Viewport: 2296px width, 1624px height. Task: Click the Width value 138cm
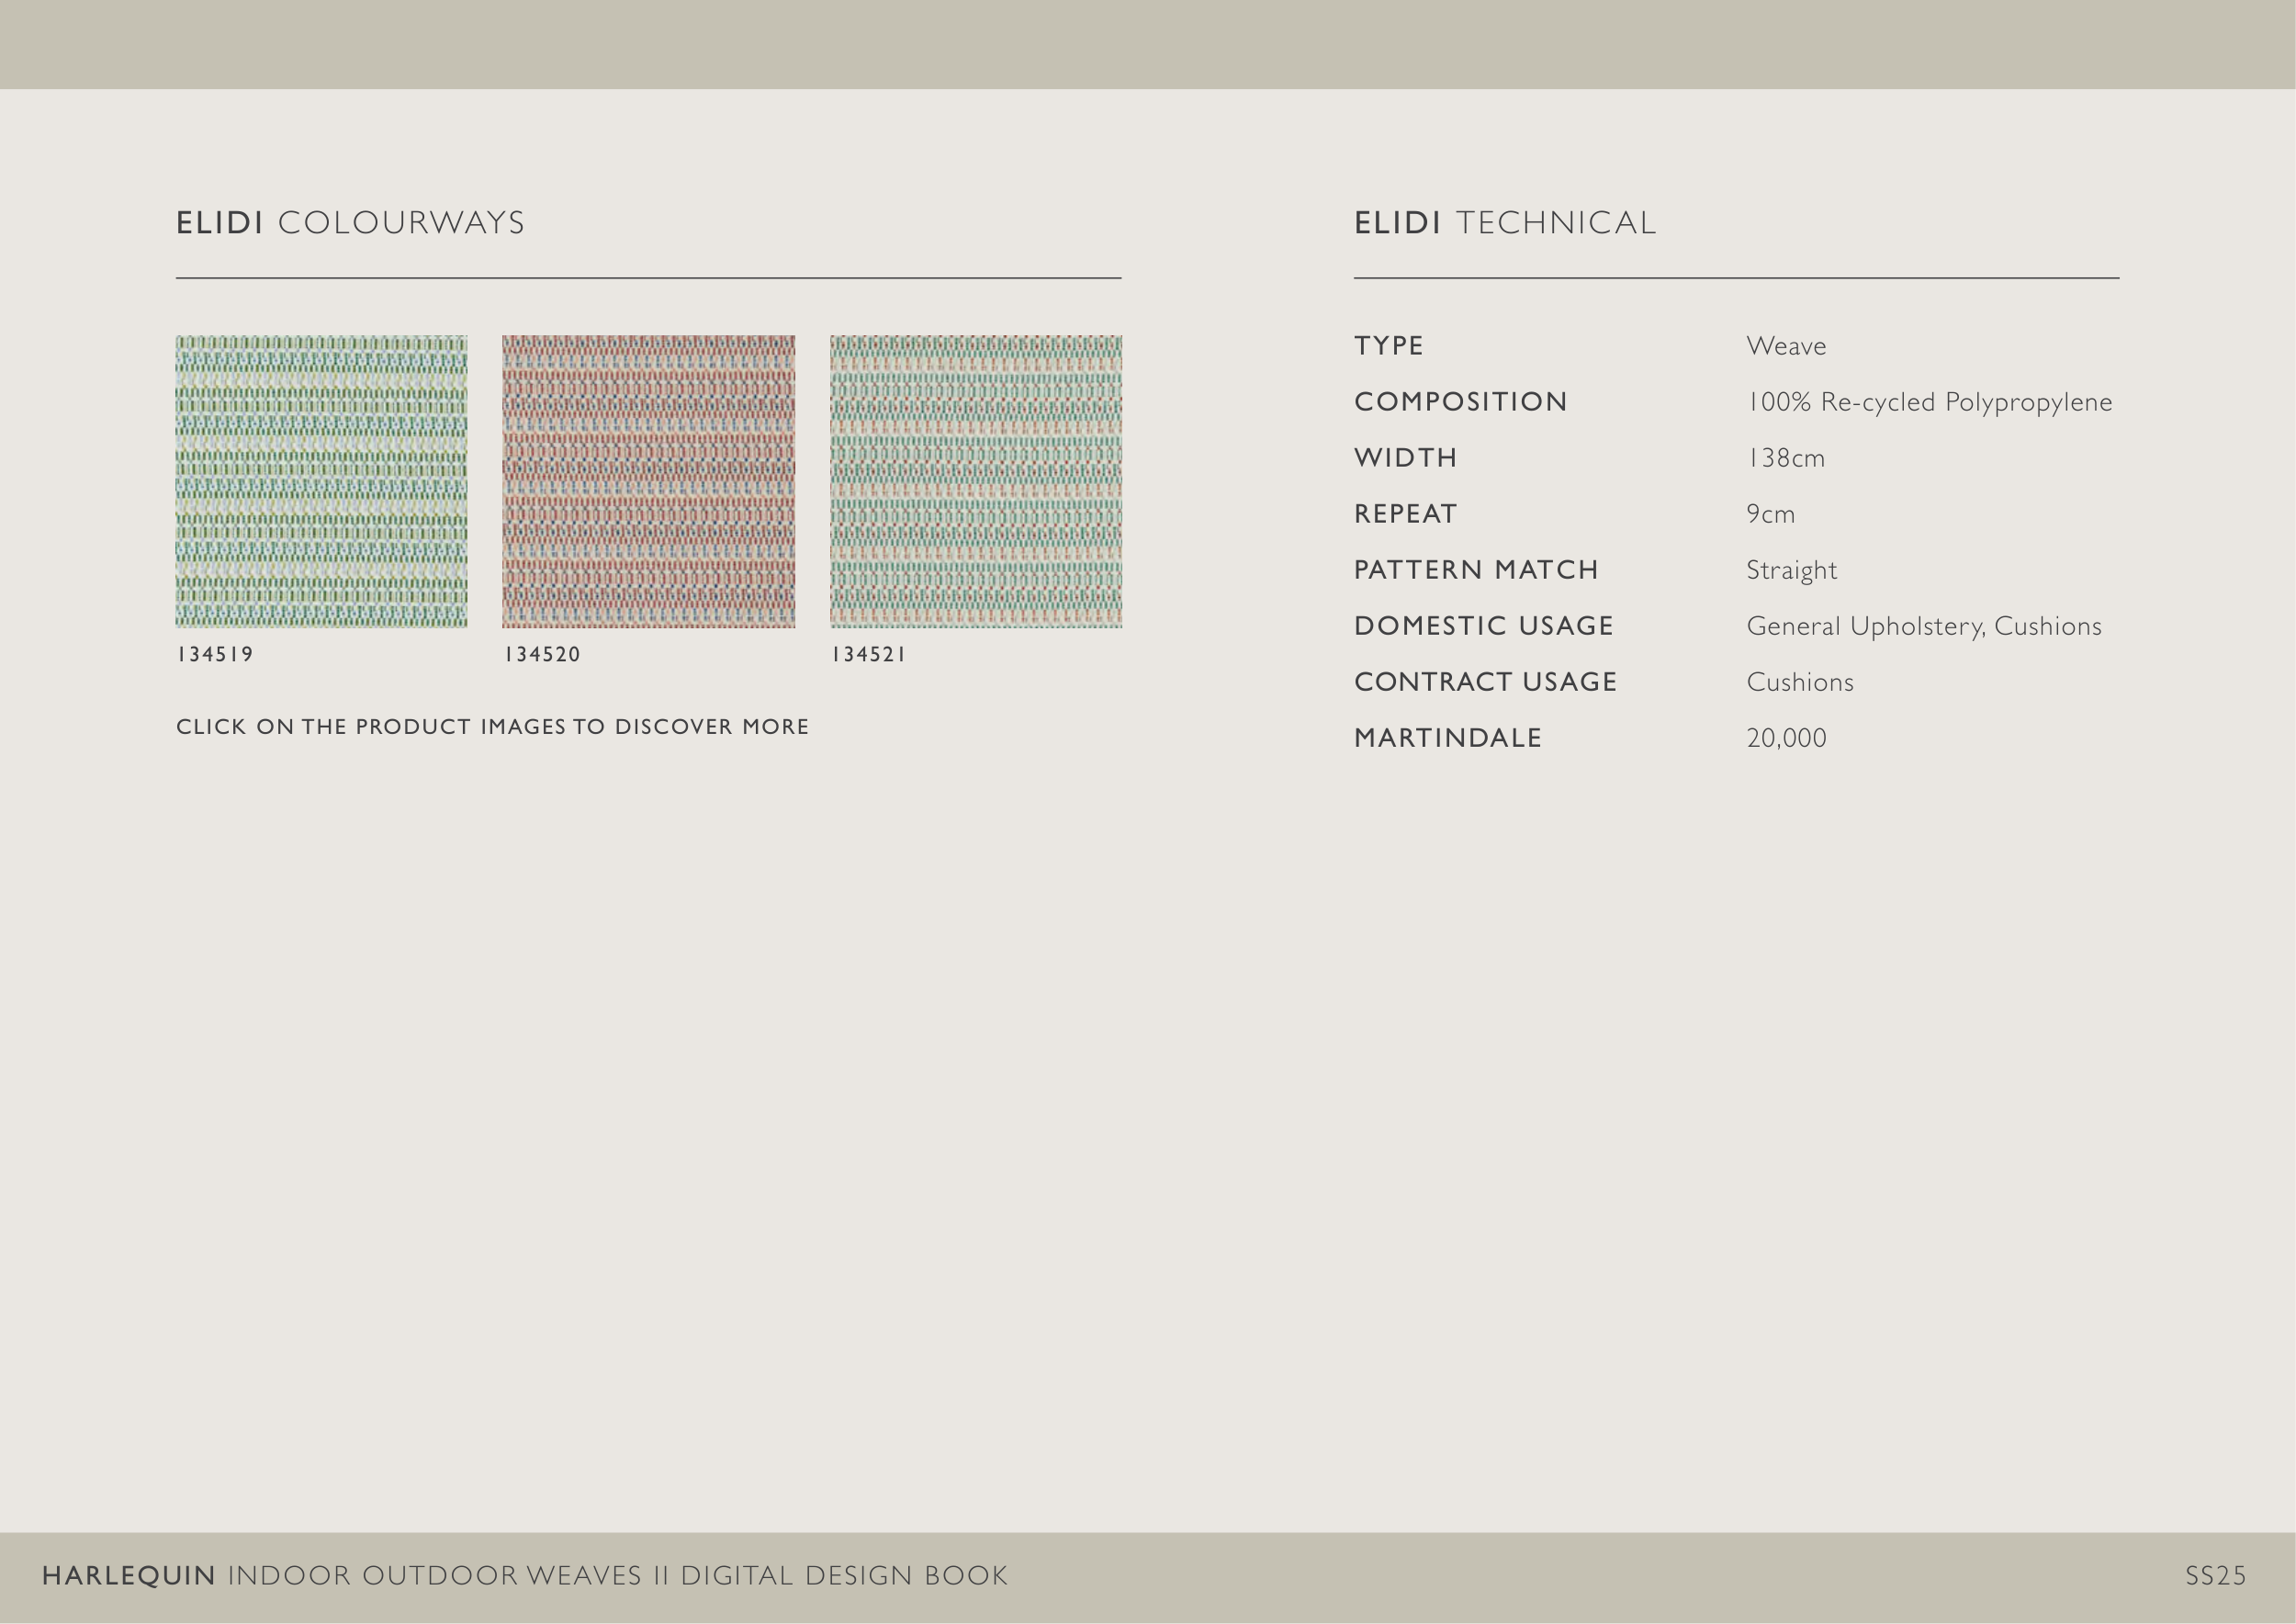pos(1785,458)
